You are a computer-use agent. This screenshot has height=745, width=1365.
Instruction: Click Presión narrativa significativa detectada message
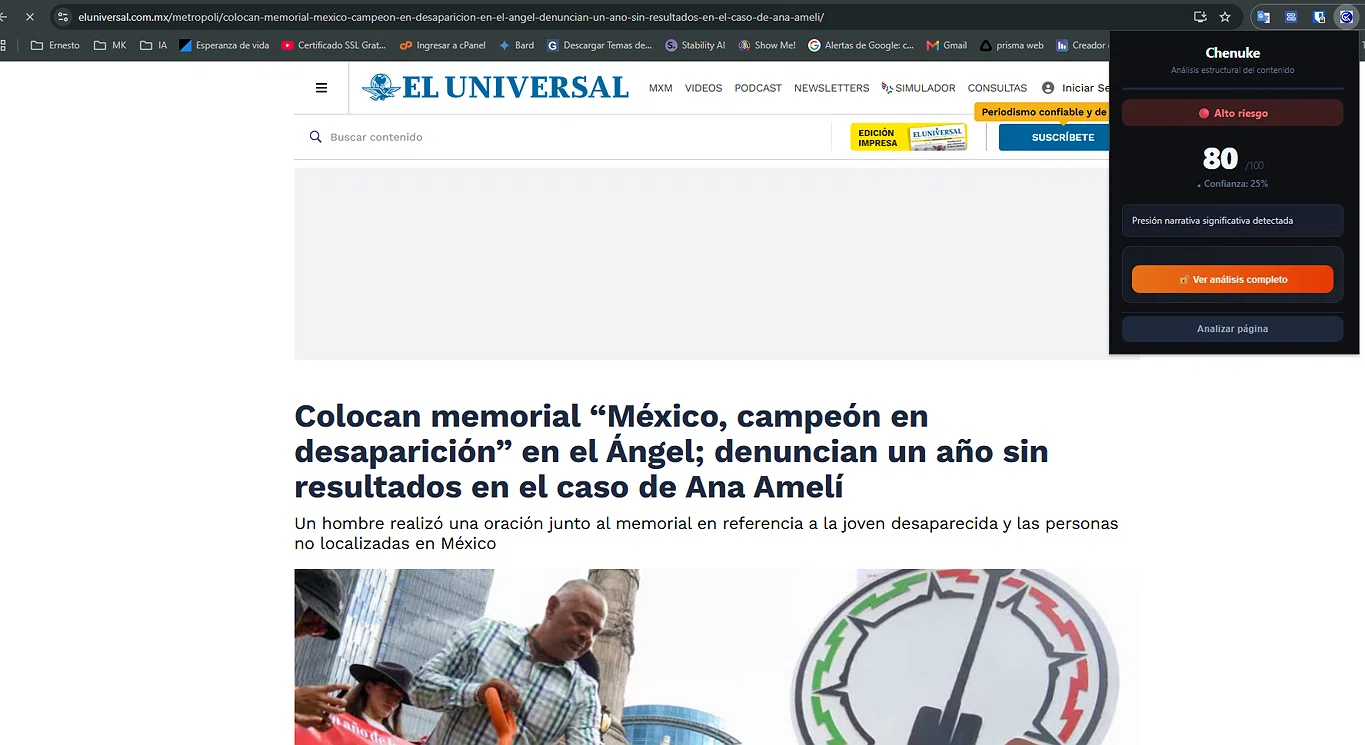pos(1232,221)
